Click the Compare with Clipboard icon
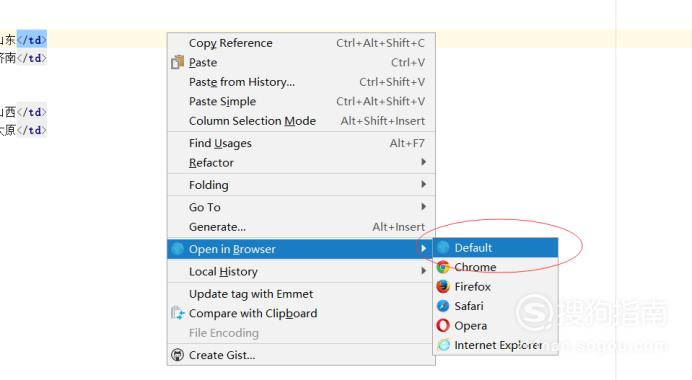Viewport: 692px width, 380px height. (177, 313)
